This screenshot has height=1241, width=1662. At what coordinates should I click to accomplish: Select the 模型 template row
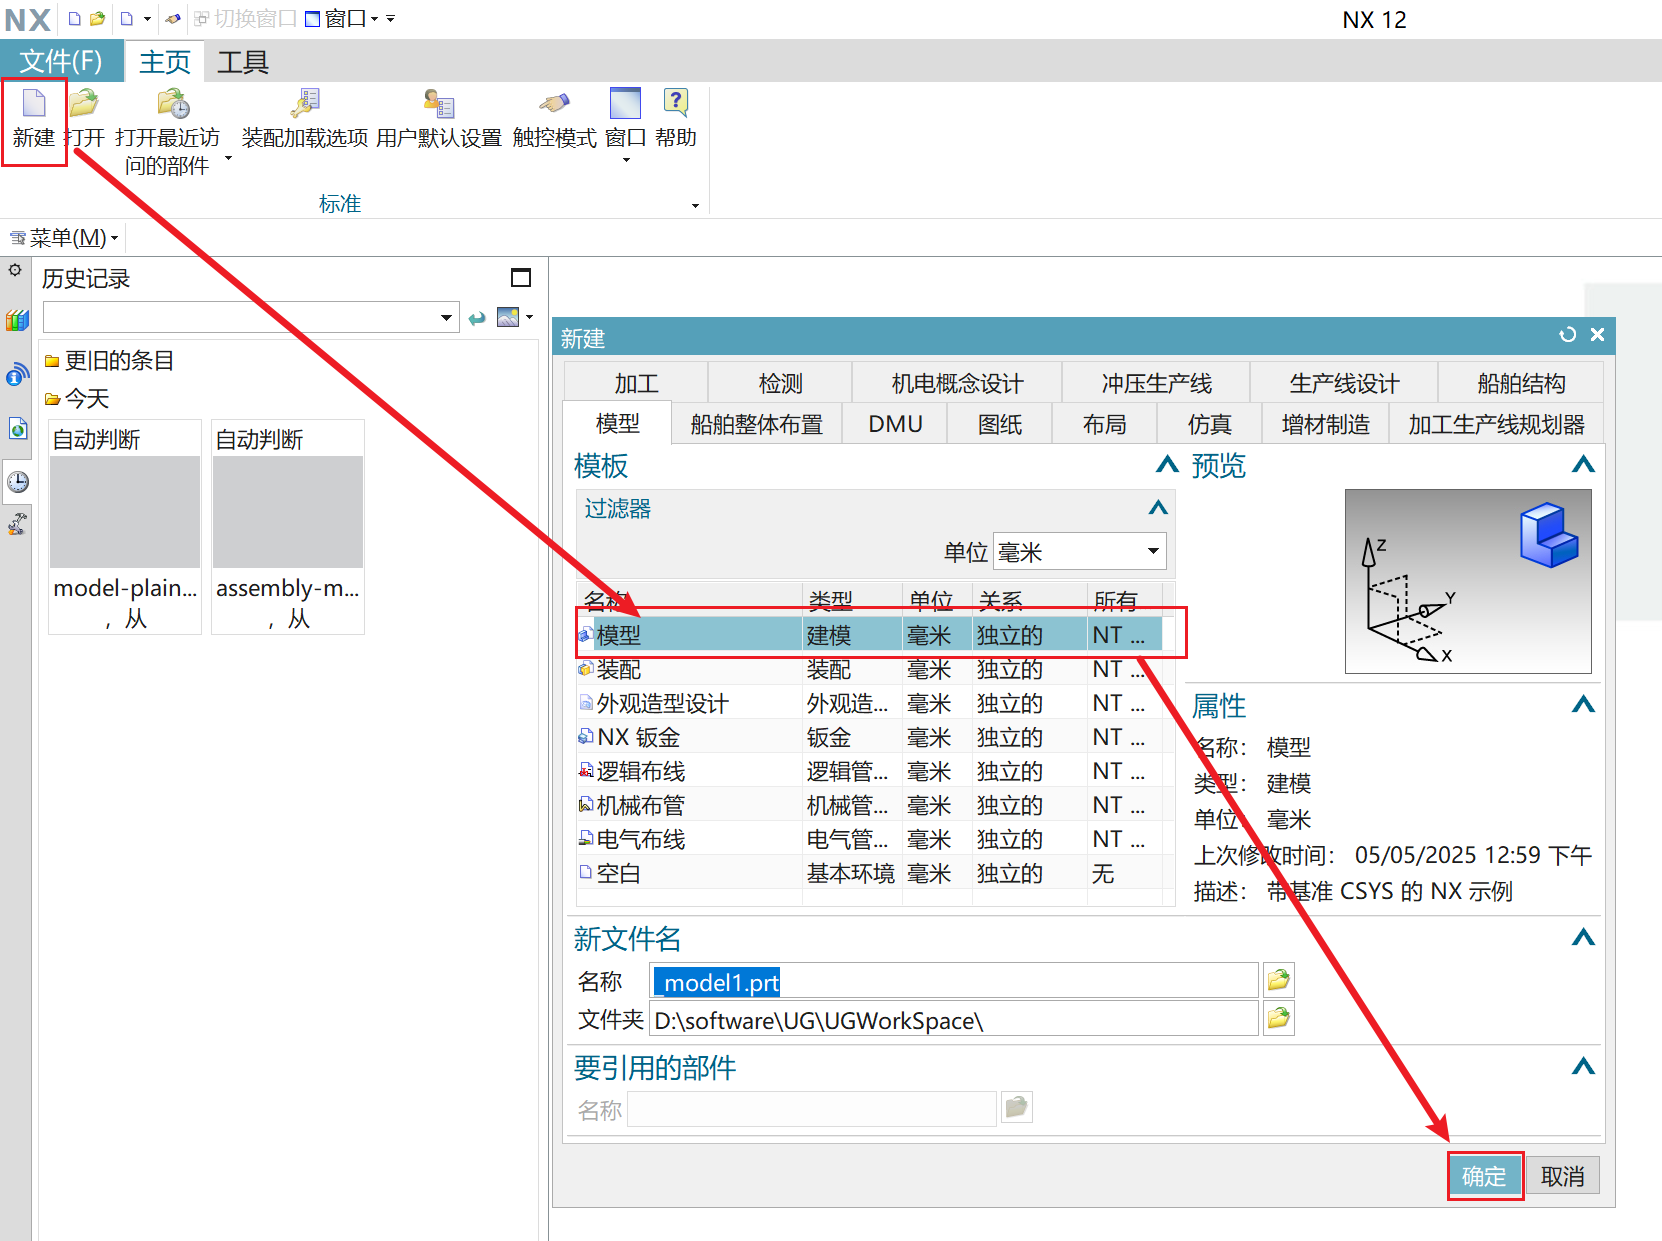(870, 635)
